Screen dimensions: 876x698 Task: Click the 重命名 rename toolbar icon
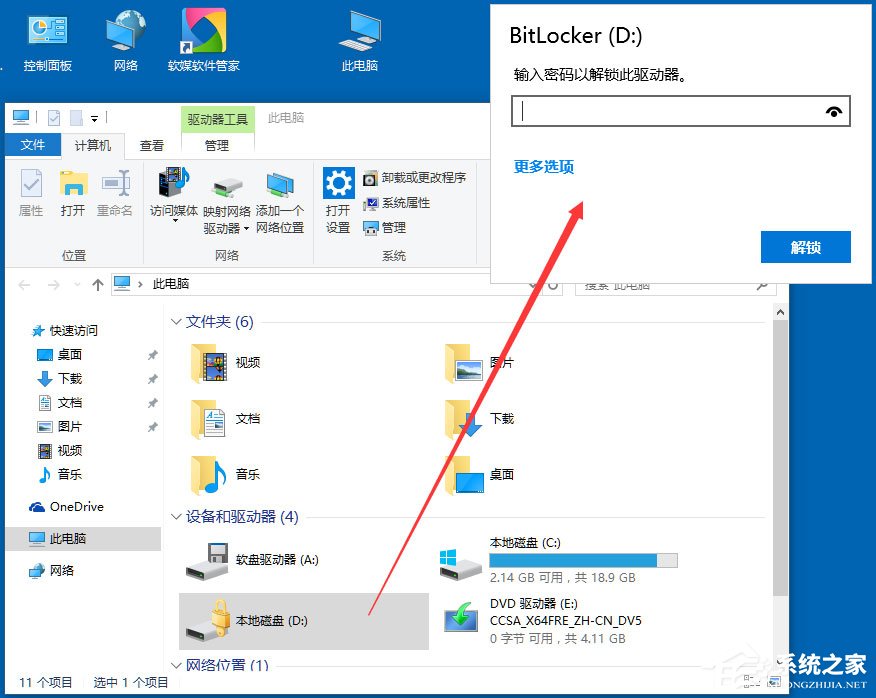click(116, 193)
